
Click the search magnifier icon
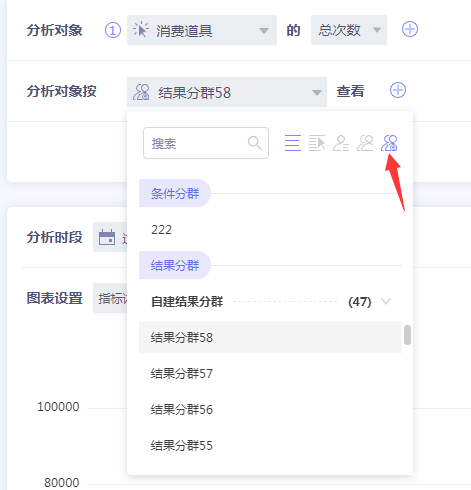[x=255, y=143]
